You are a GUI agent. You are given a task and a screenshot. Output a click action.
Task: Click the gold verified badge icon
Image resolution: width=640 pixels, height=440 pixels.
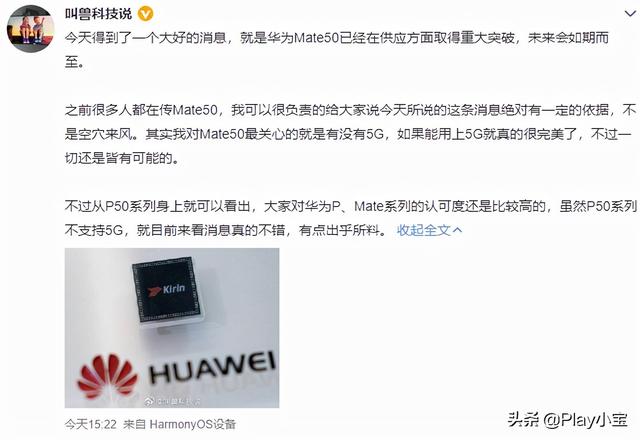pos(145,14)
